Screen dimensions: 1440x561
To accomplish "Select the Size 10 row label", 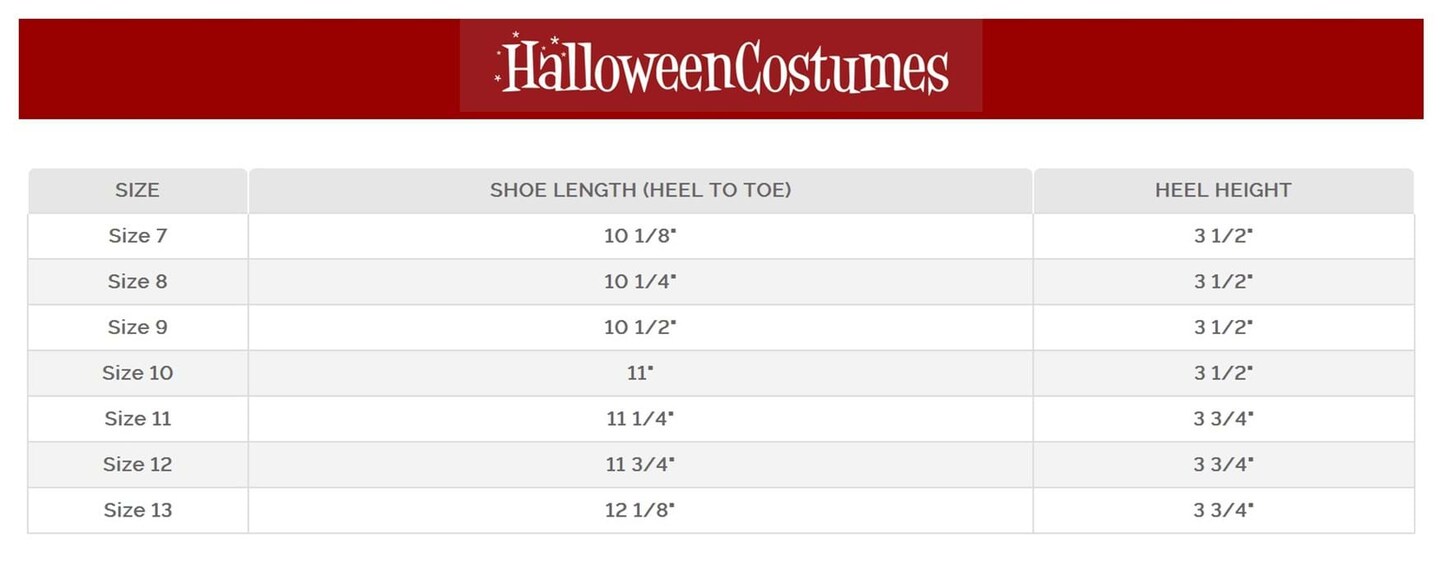I will click(137, 373).
